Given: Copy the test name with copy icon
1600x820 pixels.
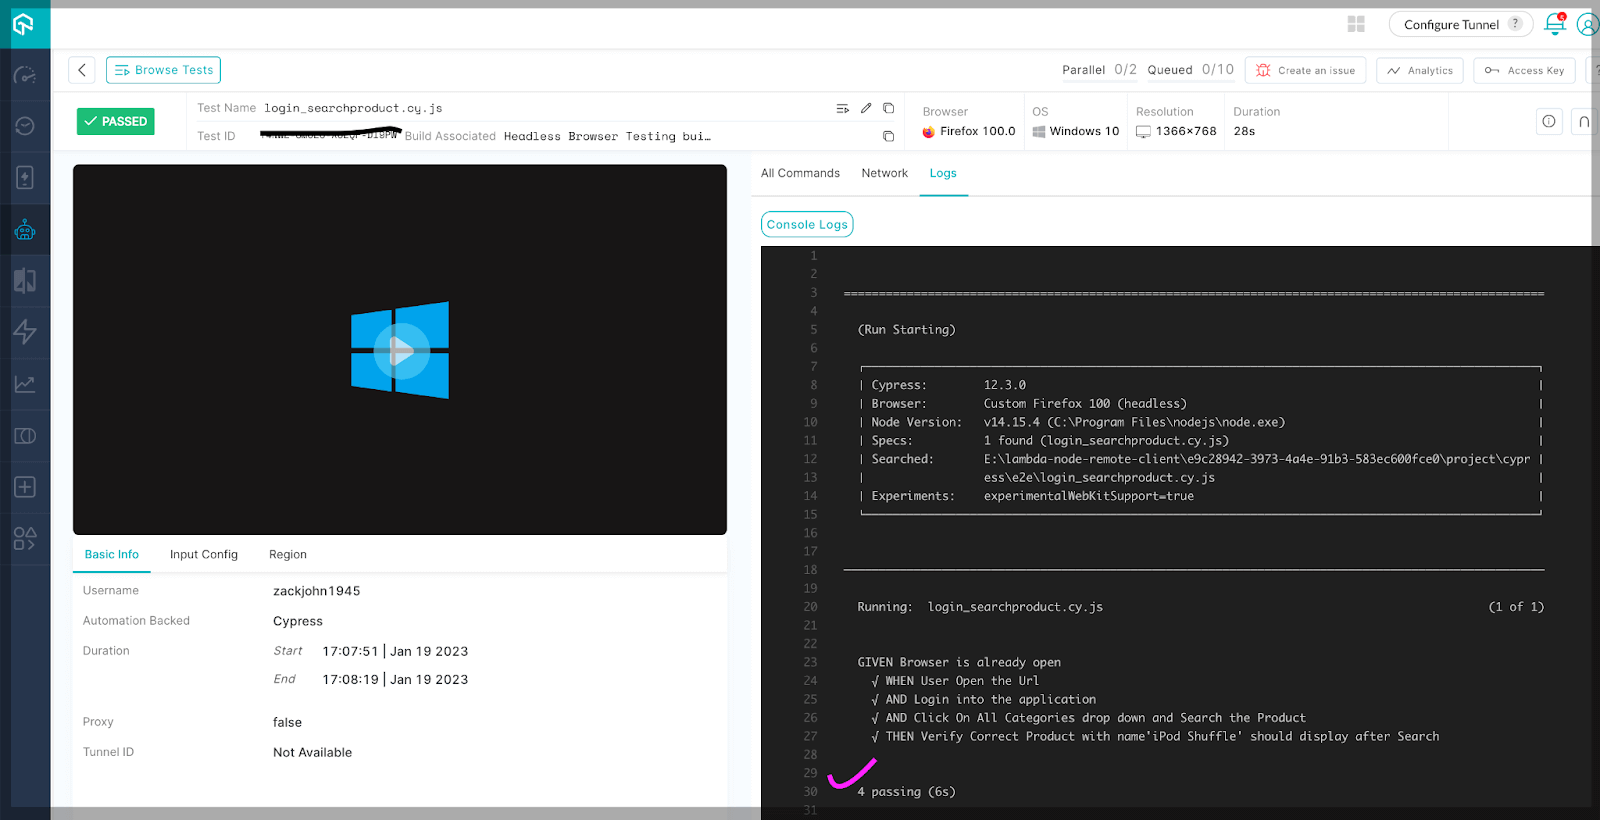Looking at the screenshot, I should (888, 108).
